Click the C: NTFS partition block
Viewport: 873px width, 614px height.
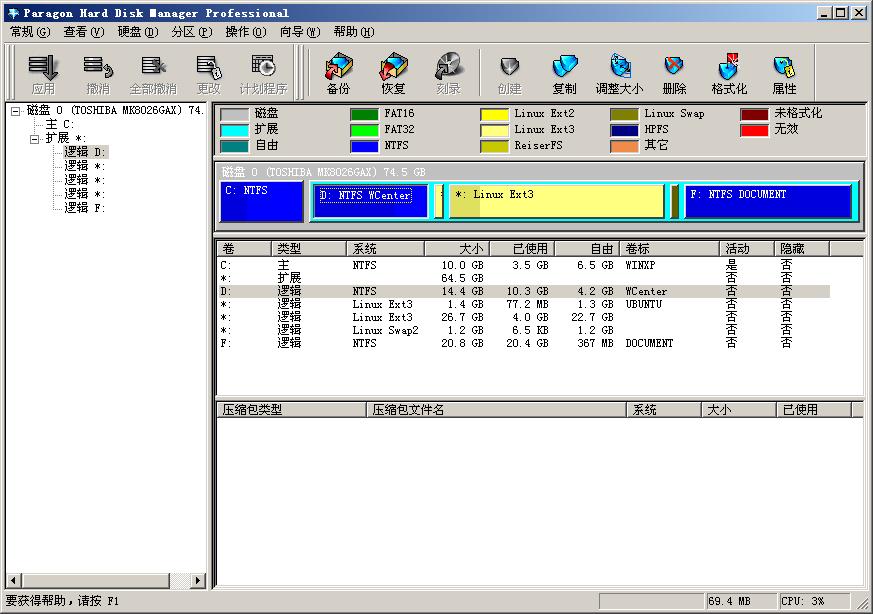coord(262,201)
